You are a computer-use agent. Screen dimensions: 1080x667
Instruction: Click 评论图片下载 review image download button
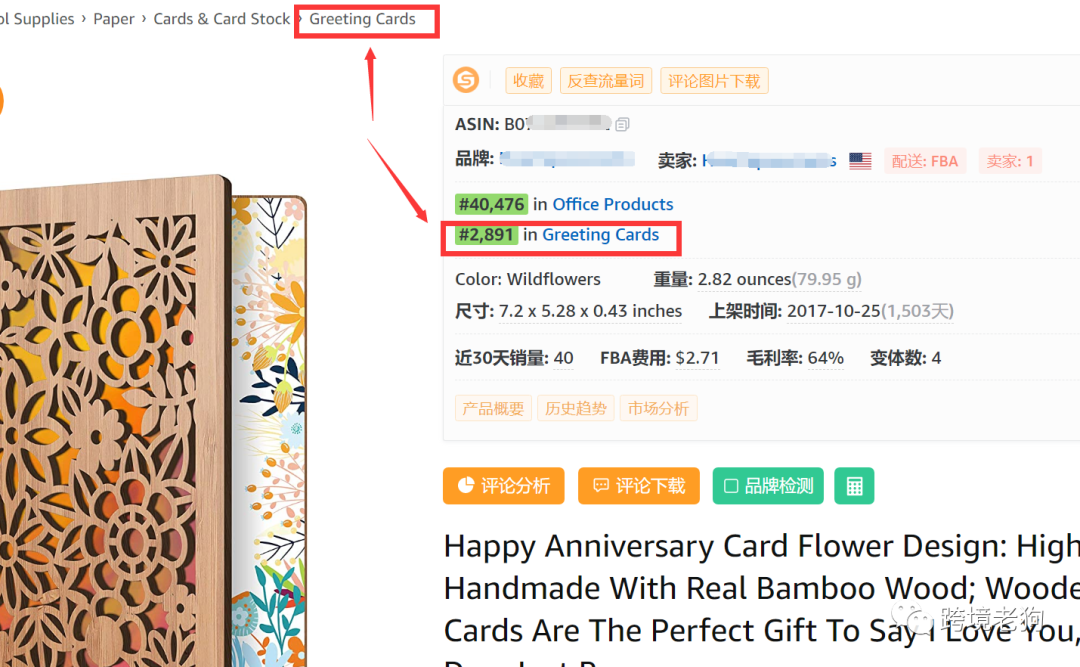coord(714,81)
